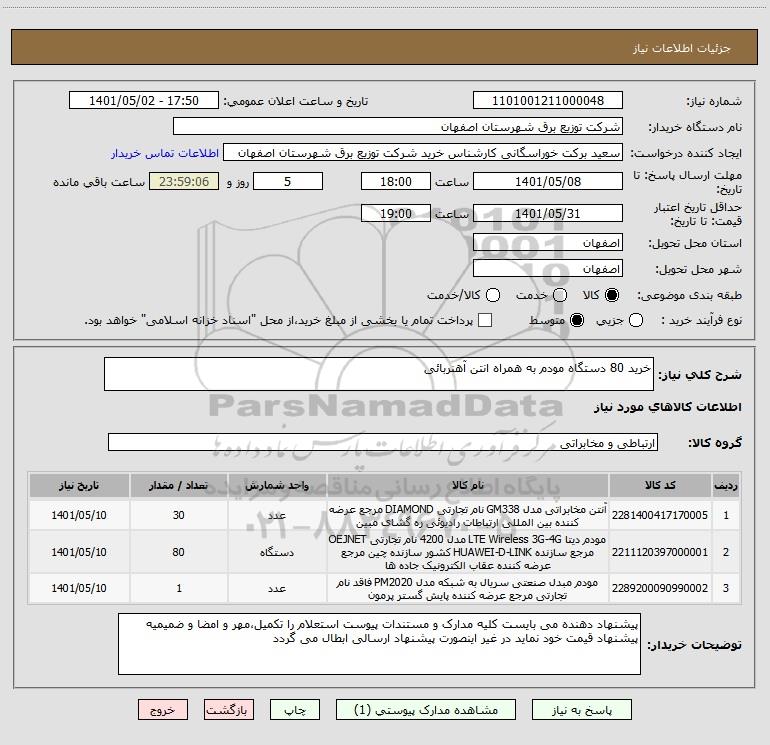Screen dimensions: 770x745
Task: Click the جزئیات اطلاعات نیاز header title
Action: point(681,48)
